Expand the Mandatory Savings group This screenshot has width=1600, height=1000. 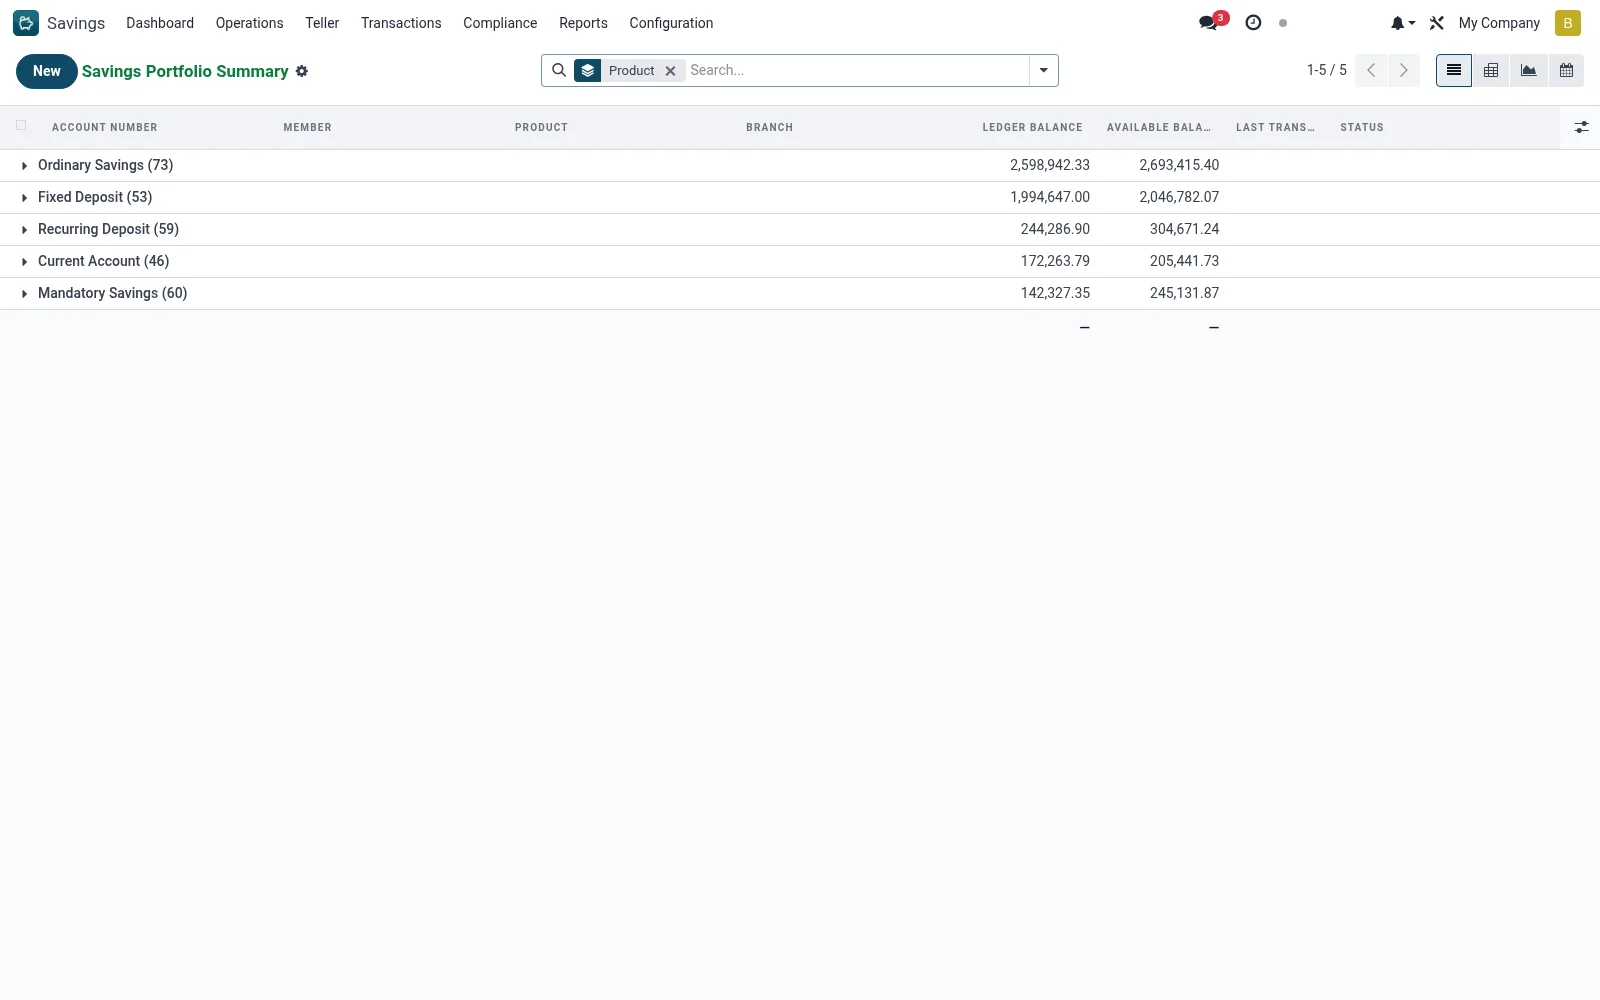click(x=112, y=293)
